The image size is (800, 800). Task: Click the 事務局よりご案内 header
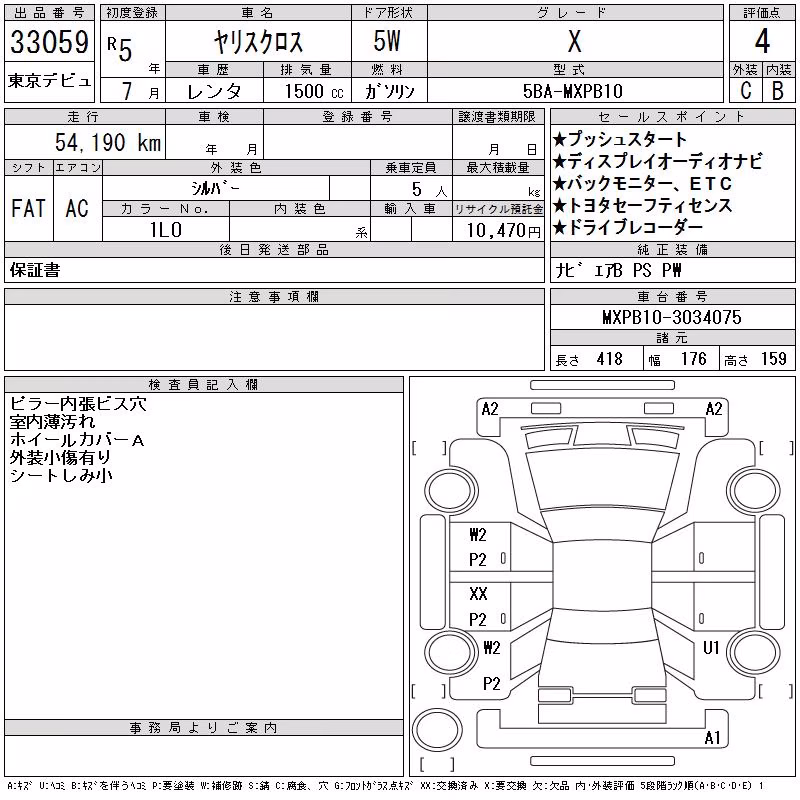pyautogui.click(x=204, y=728)
